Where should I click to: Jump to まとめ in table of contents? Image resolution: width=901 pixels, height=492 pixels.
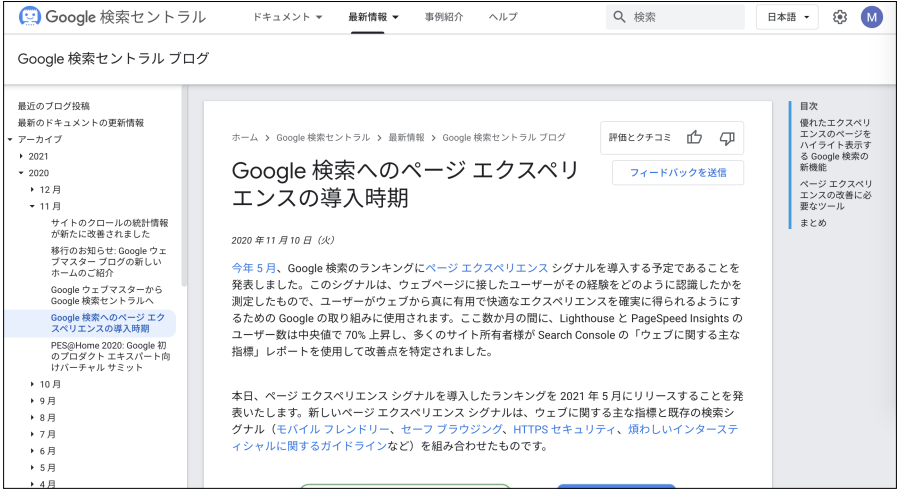point(813,223)
